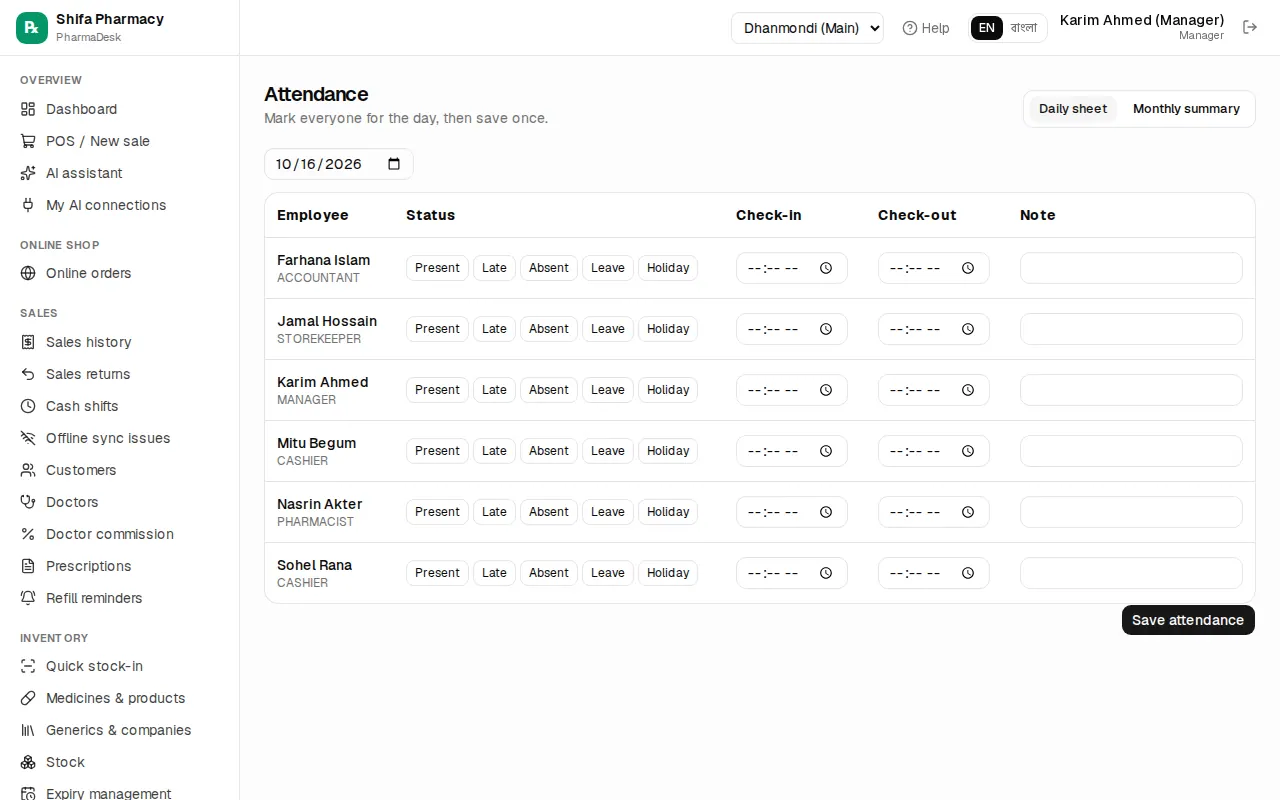Open Doctors stethoscope icon
This screenshot has height=800, width=1280.
28,502
